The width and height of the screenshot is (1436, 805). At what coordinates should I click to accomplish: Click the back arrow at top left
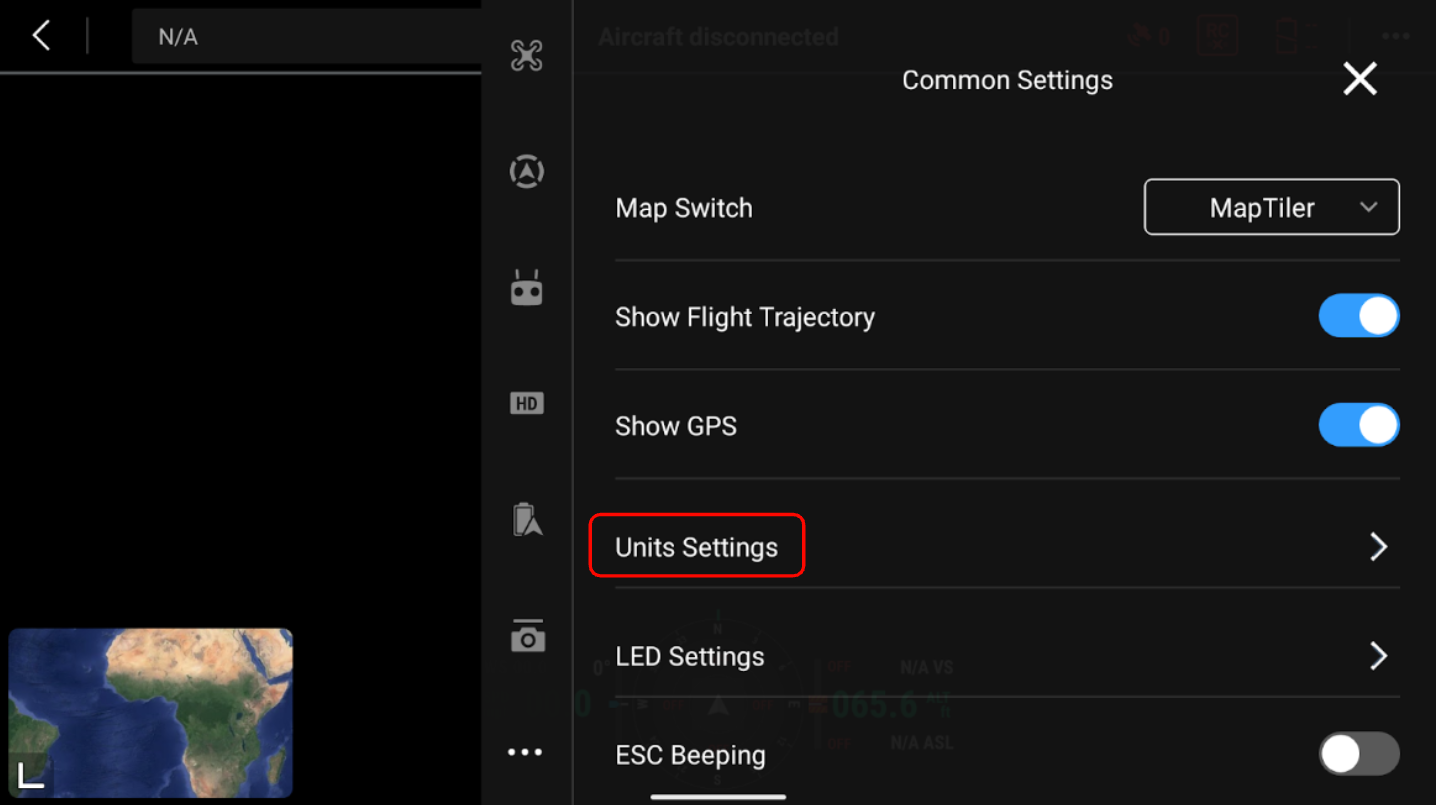pos(40,35)
